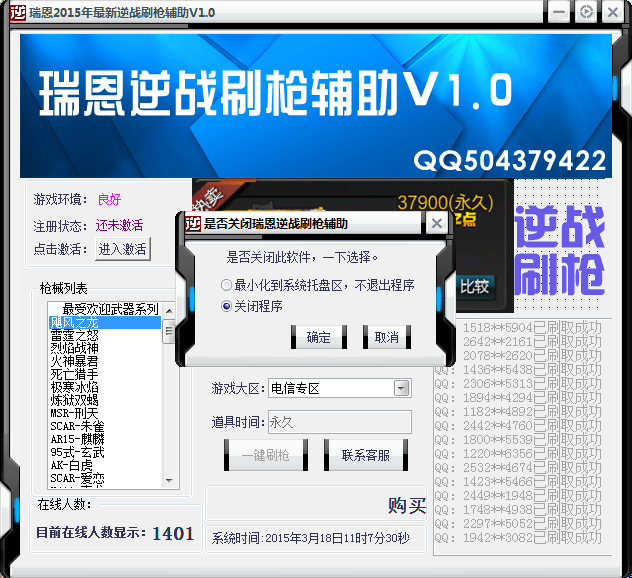Confirm with the 确定 button
632x578 pixels.
coord(318,337)
